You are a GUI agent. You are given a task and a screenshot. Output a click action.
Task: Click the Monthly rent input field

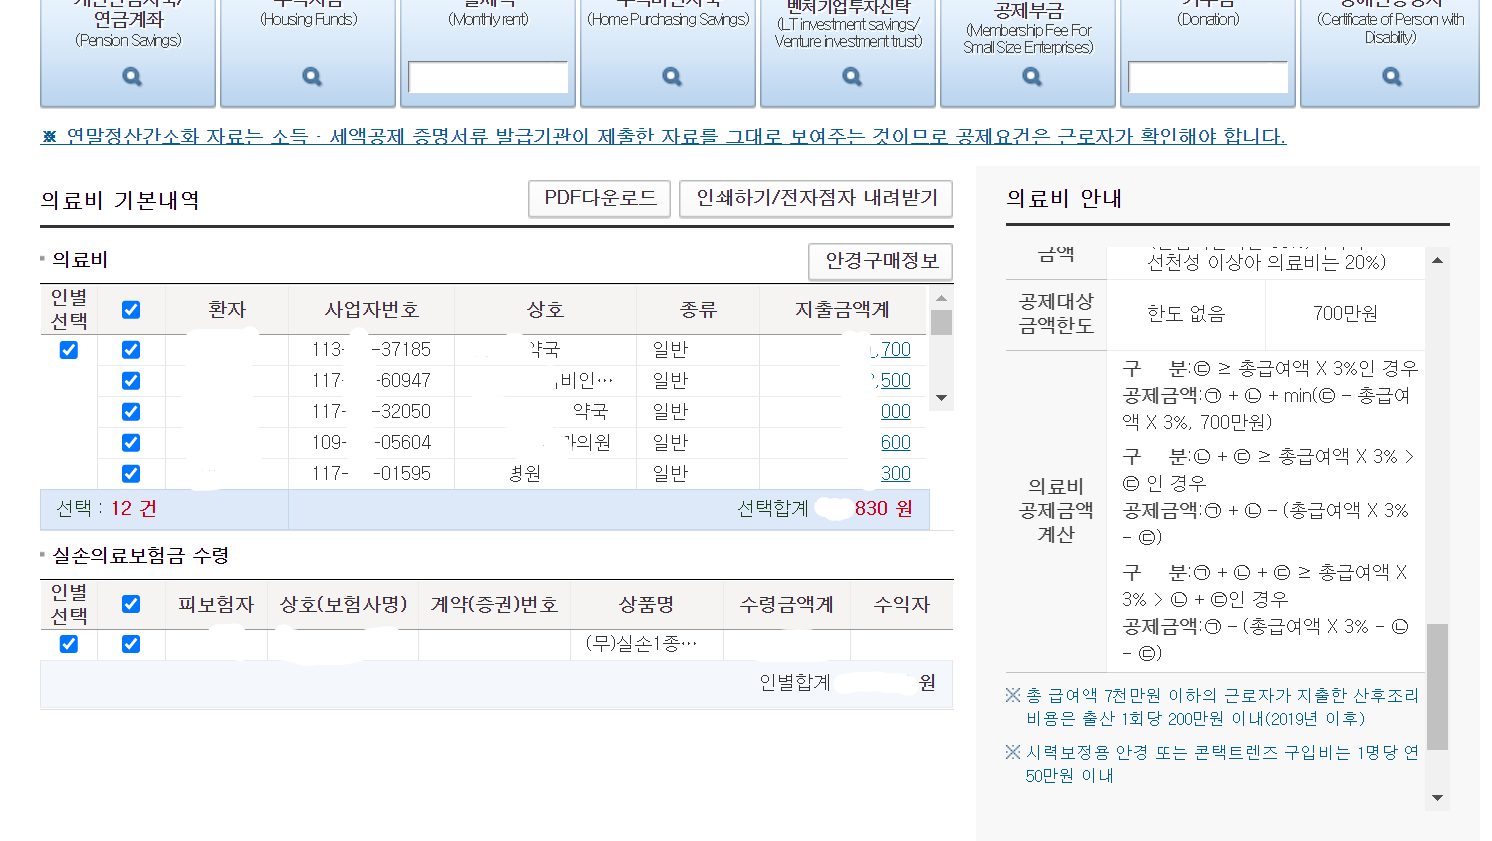(x=488, y=77)
